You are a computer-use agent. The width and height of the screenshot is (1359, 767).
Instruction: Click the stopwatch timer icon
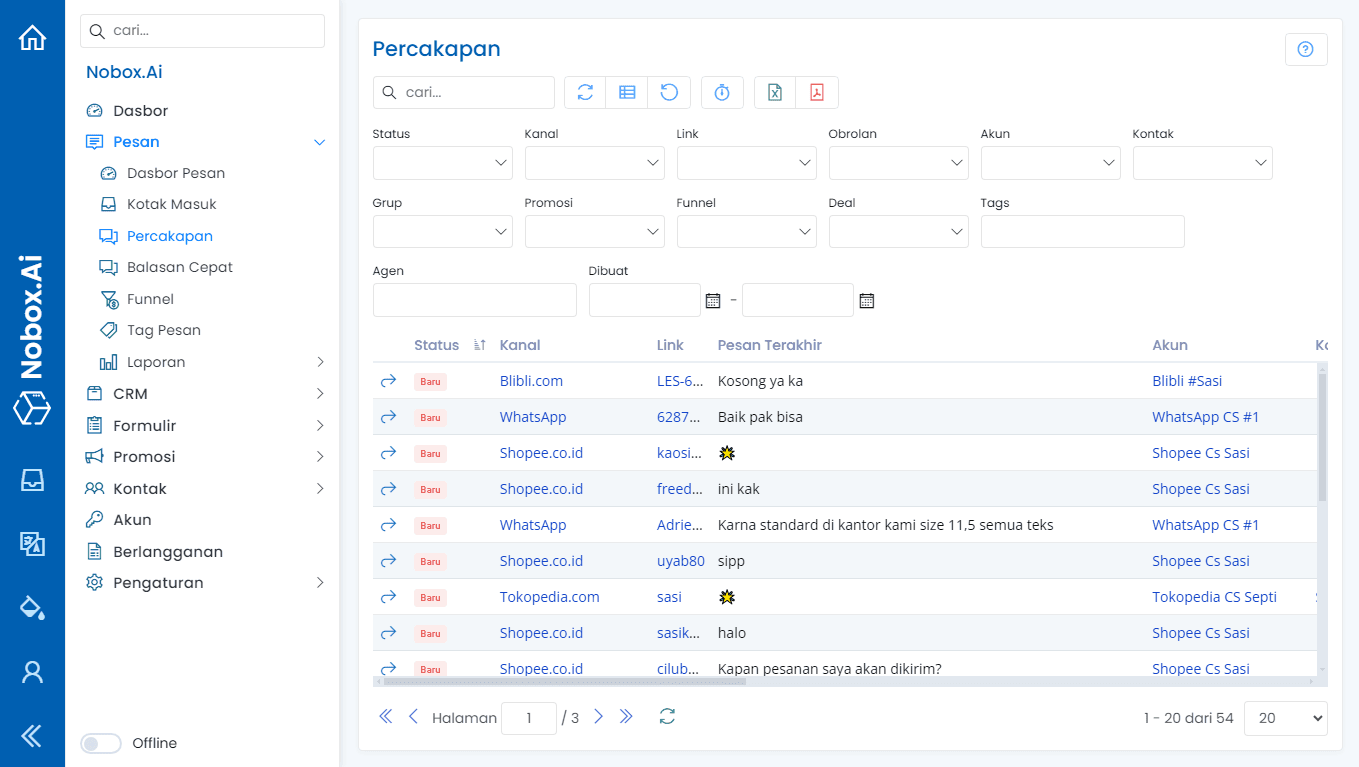coord(722,92)
